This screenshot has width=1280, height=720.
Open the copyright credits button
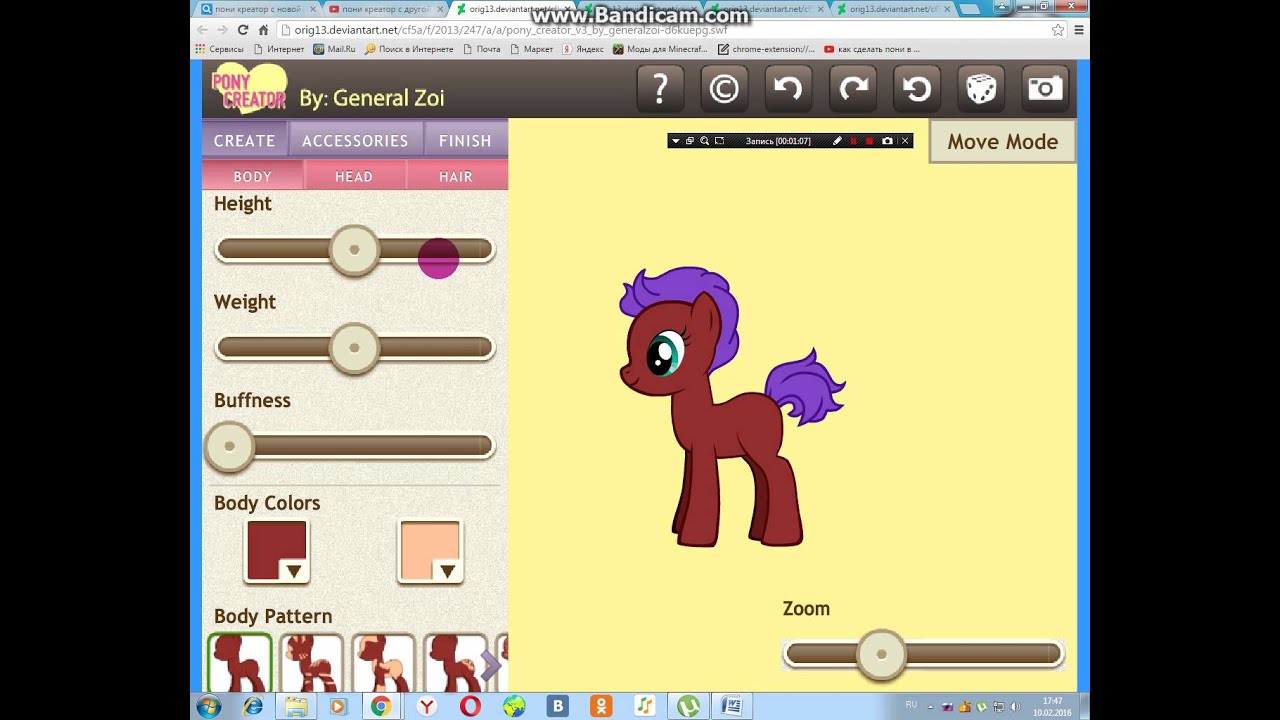(724, 89)
